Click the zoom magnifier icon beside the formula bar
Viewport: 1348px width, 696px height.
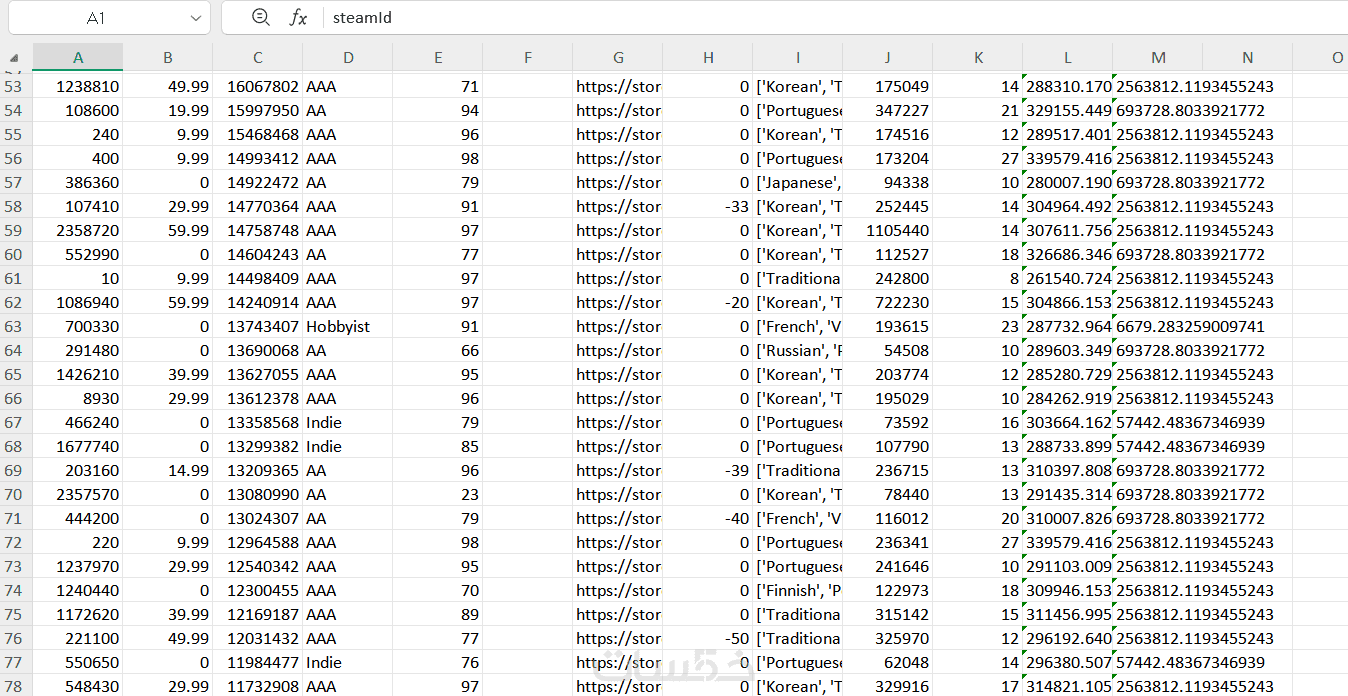coord(261,17)
